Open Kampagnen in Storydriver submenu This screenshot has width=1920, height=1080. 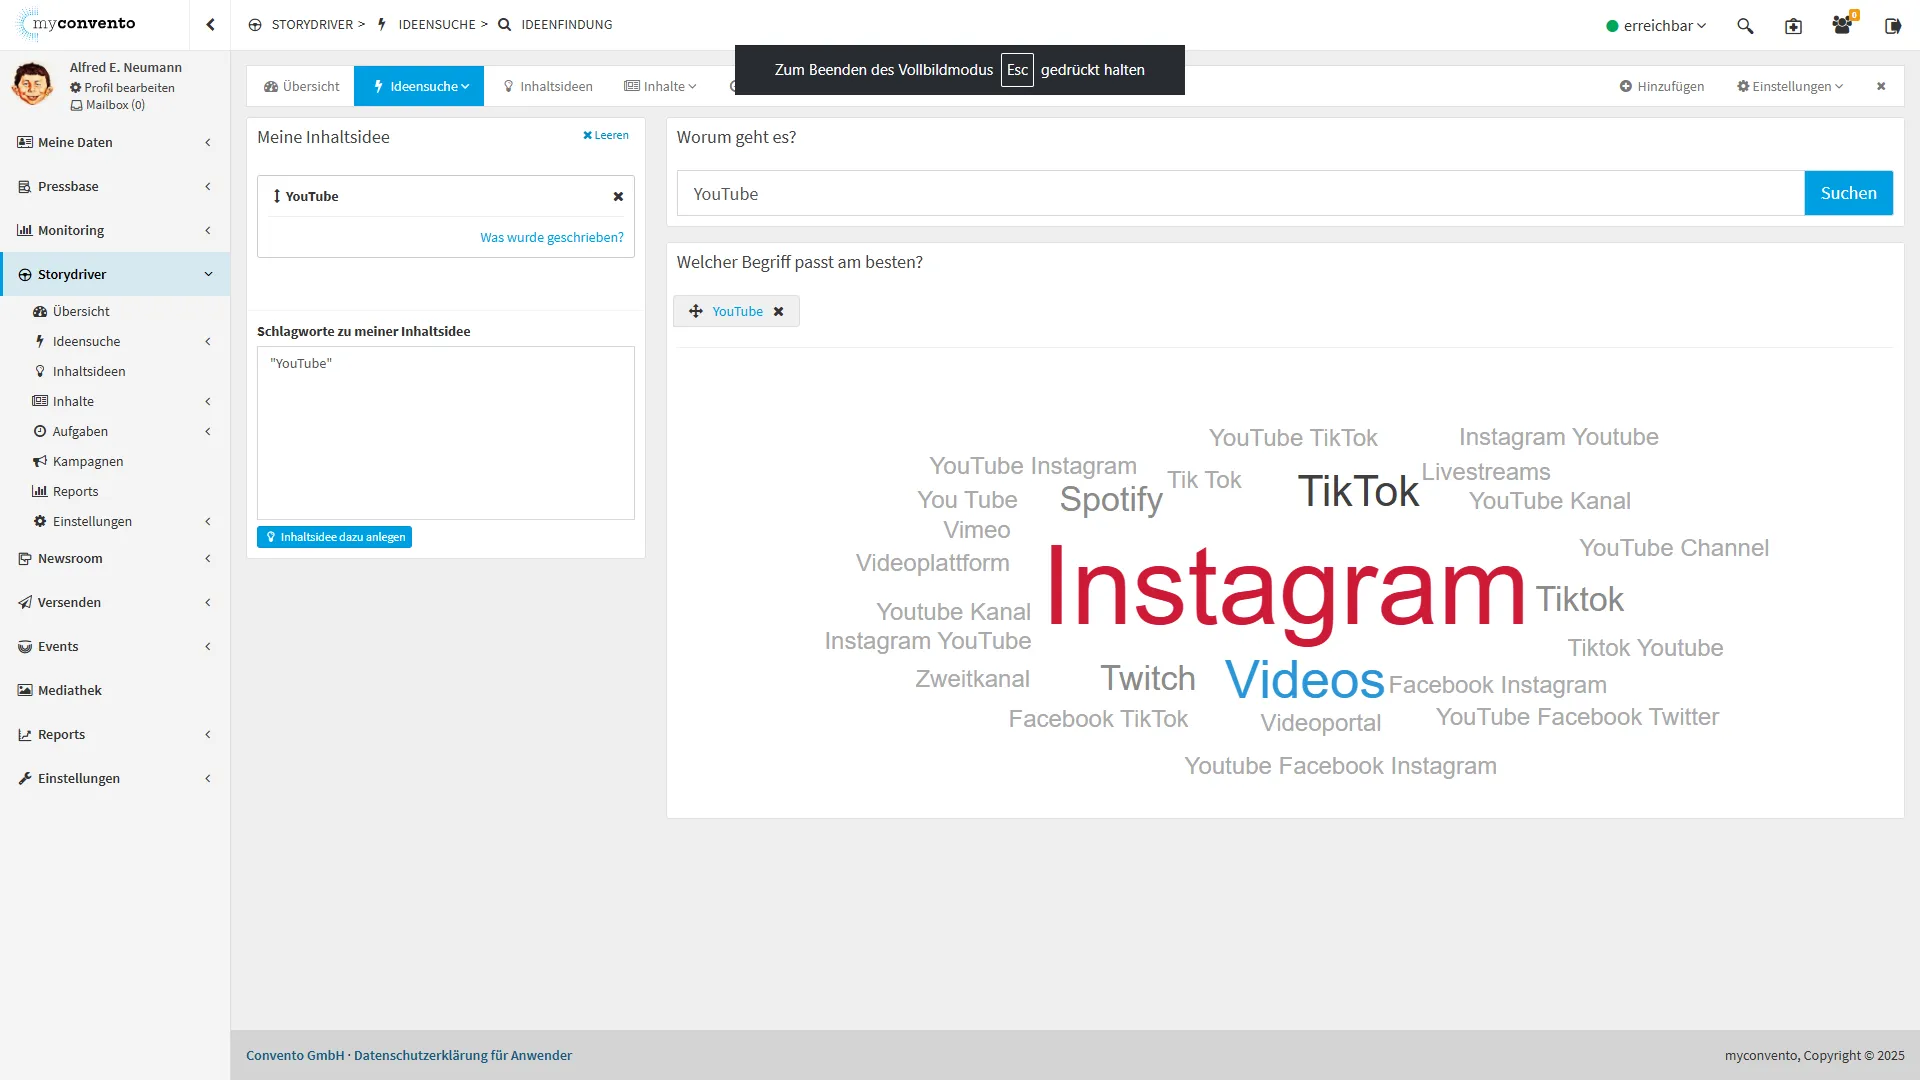[x=88, y=462]
